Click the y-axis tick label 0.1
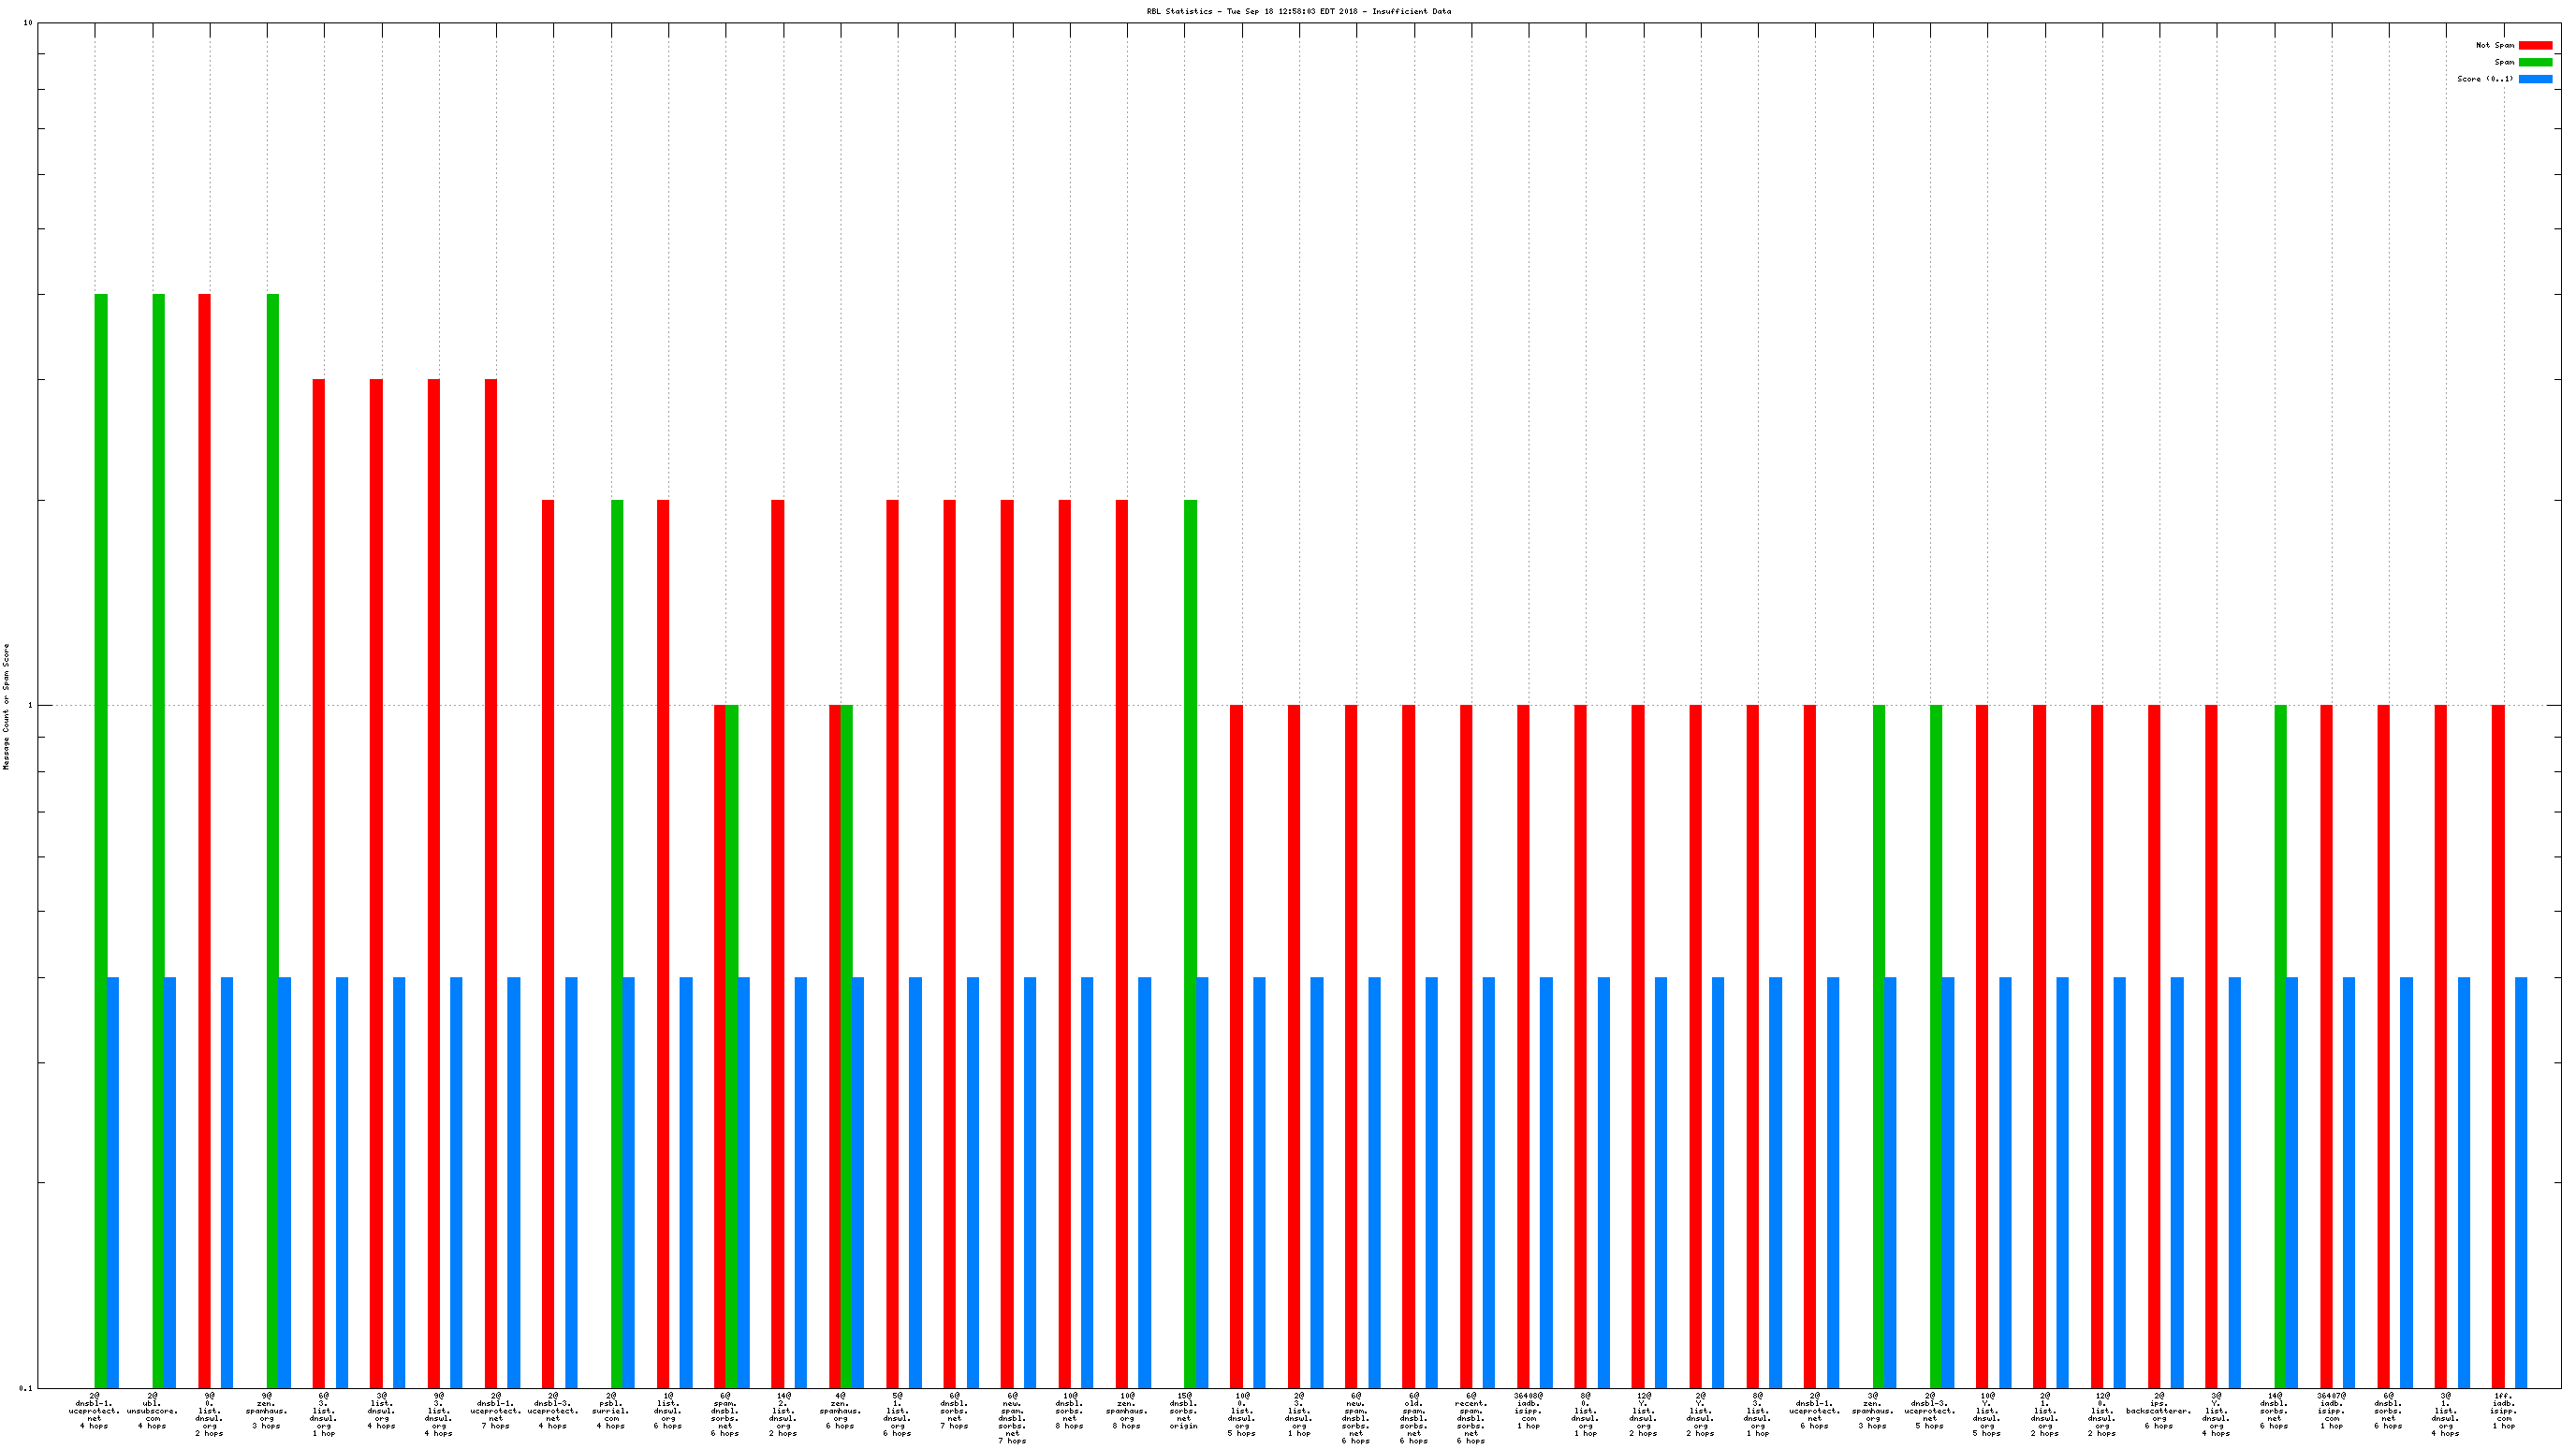Image resolution: width=2576 pixels, height=1449 pixels. [x=25, y=1388]
